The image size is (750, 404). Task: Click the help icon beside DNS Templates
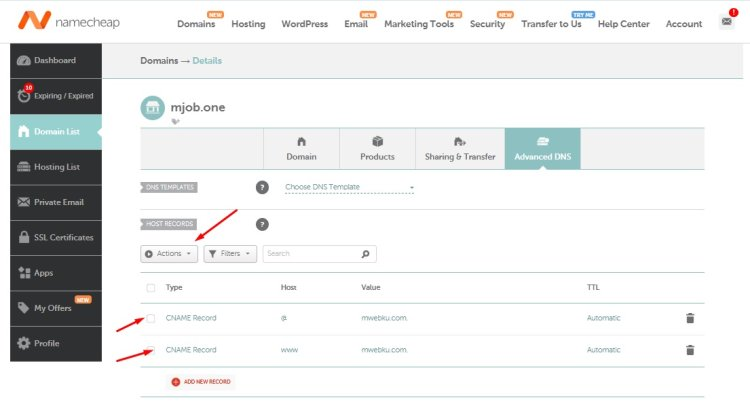262,187
